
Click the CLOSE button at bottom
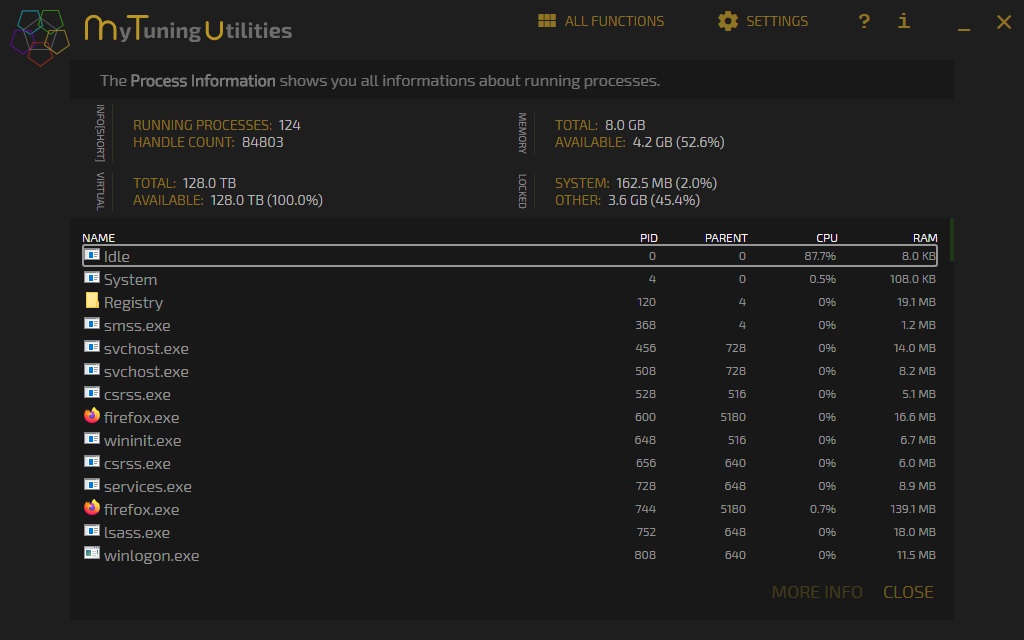pyautogui.click(x=908, y=592)
